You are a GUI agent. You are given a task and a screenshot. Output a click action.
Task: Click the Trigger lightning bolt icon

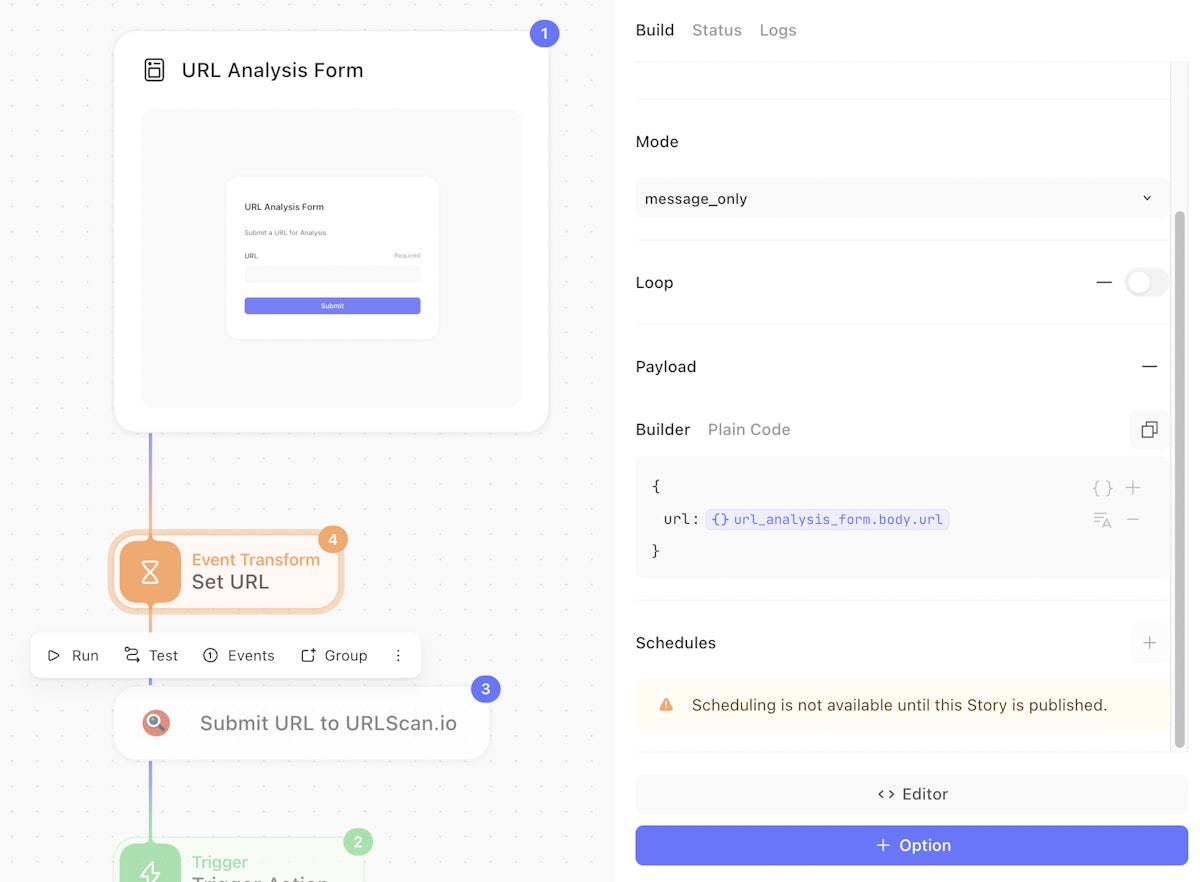150,870
